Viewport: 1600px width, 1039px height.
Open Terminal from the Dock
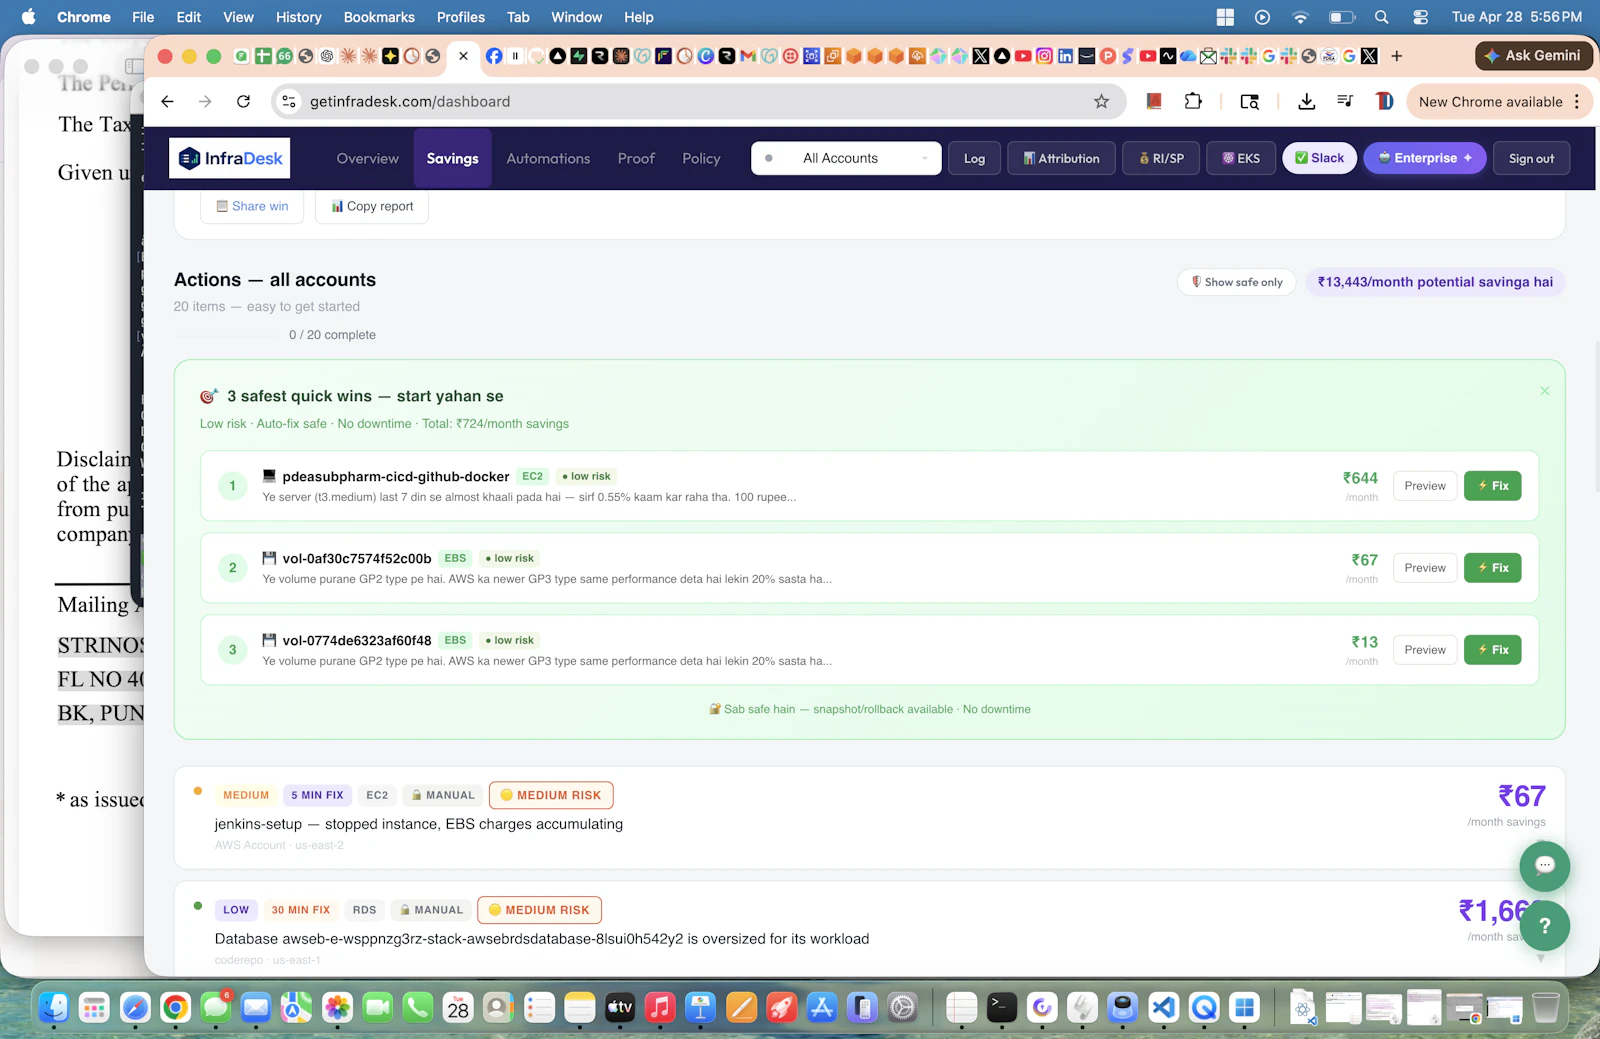[1001, 1007]
